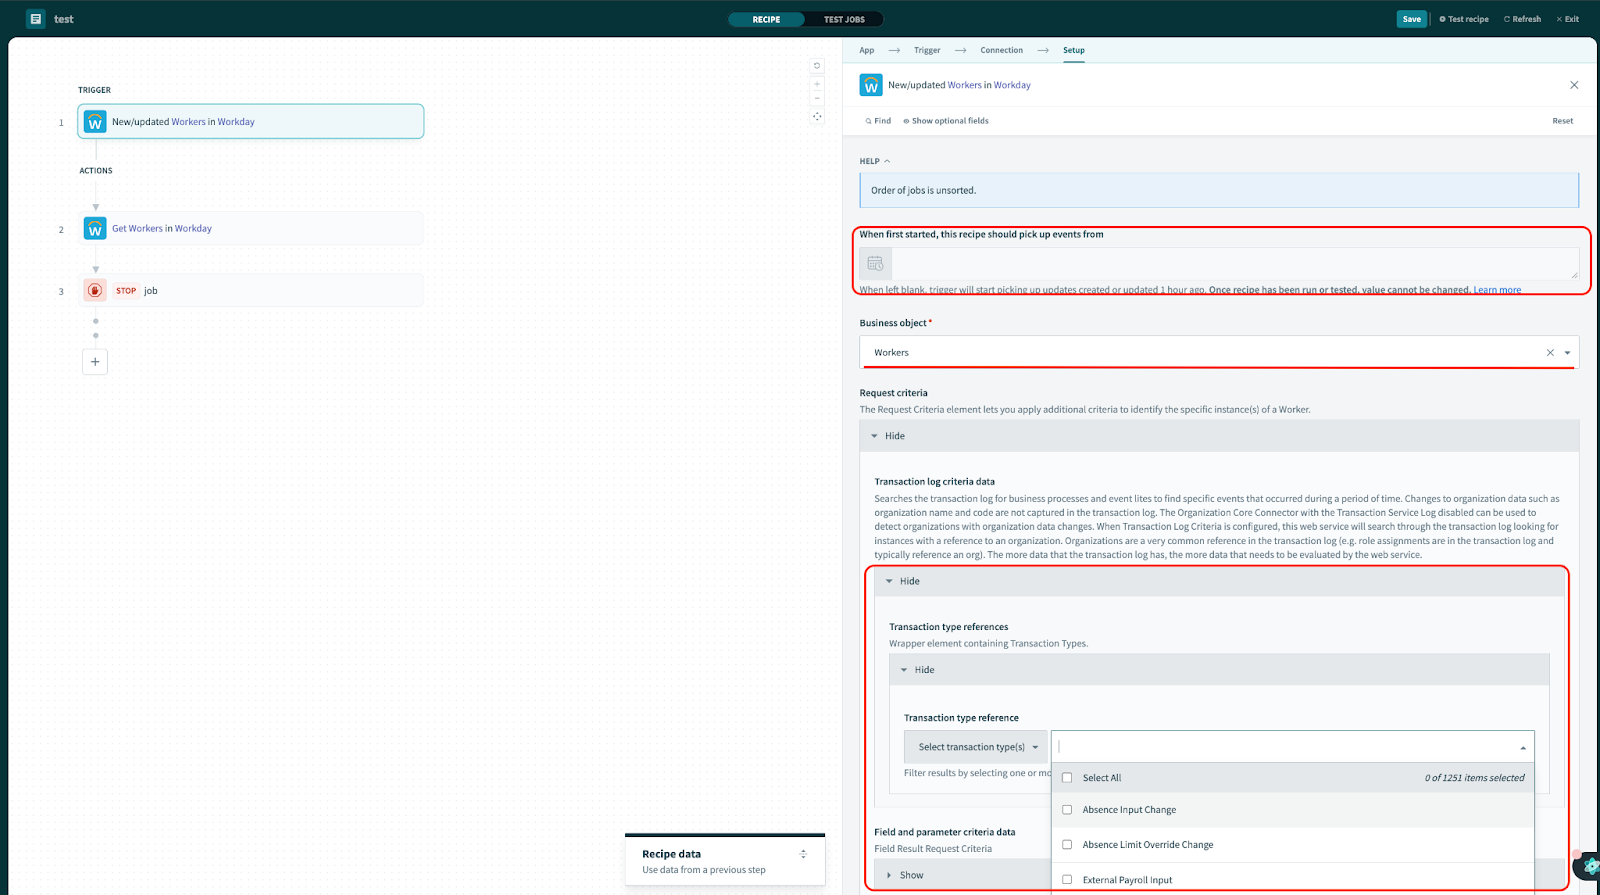Screen dimensions: 1600x895
Task: Check the Select All checkbox
Action: [1067, 778]
